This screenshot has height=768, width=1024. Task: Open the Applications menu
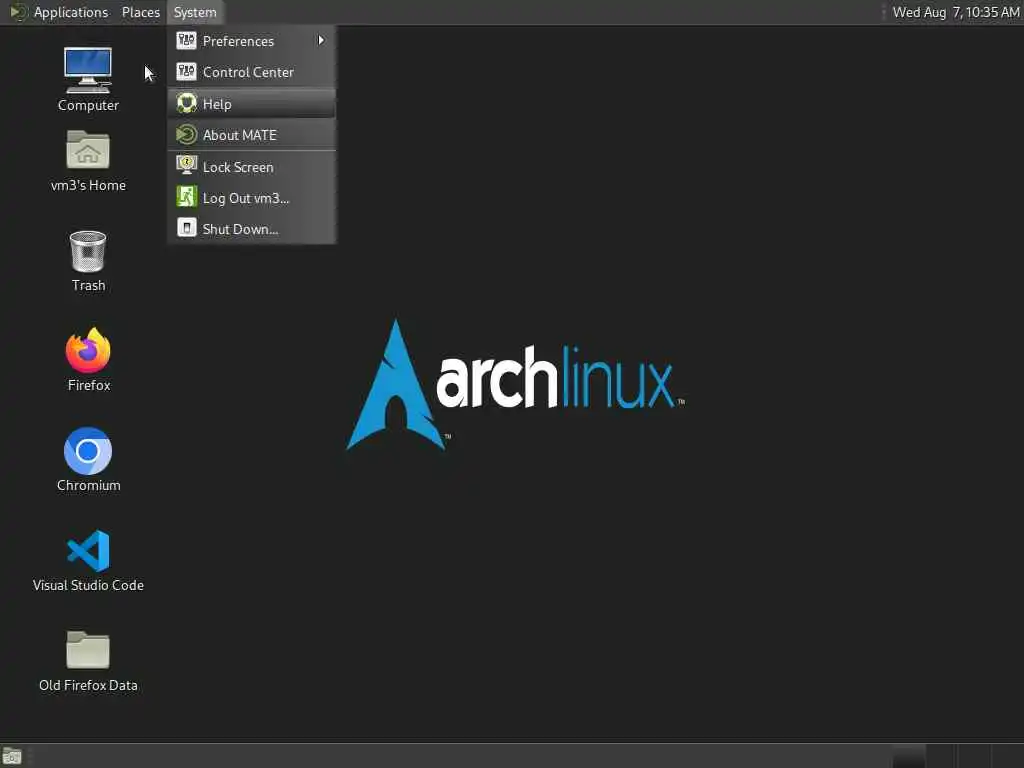(71, 12)
